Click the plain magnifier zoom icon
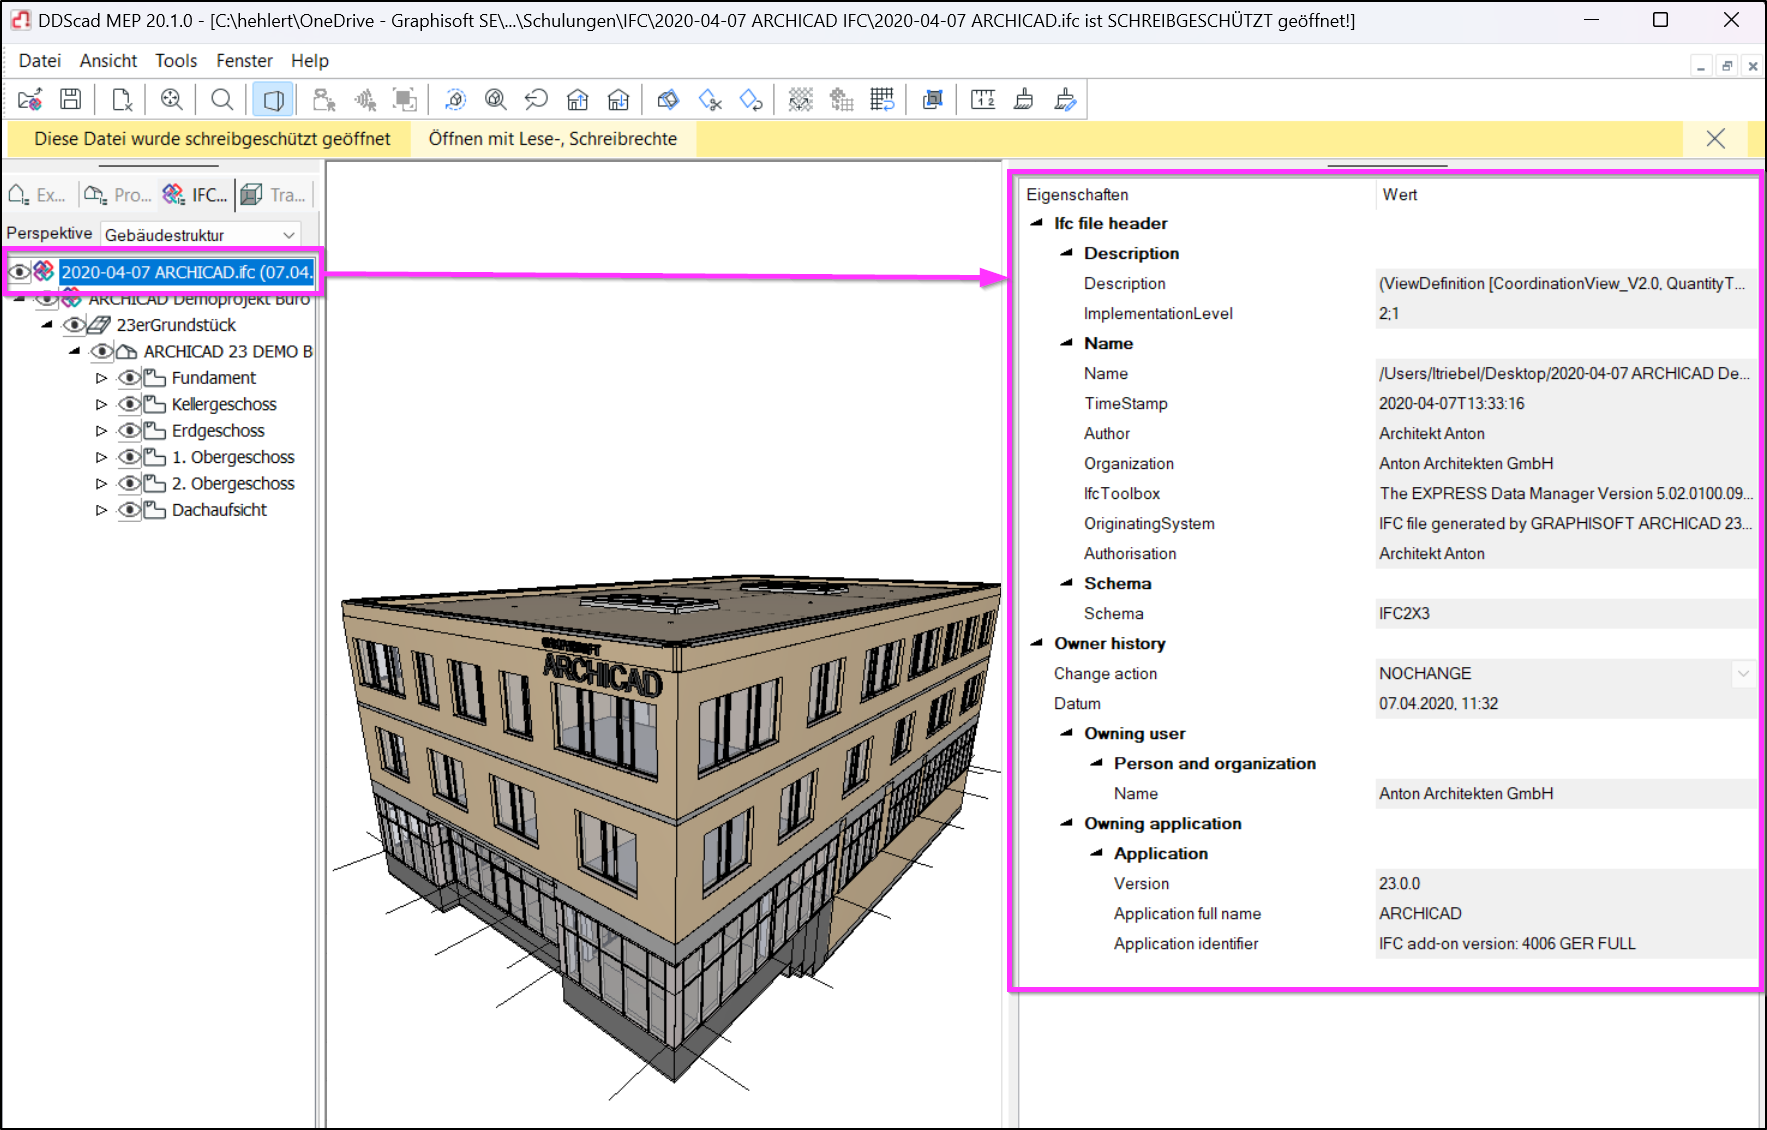Screen dimensions: 1767x1130 point(222,99)
